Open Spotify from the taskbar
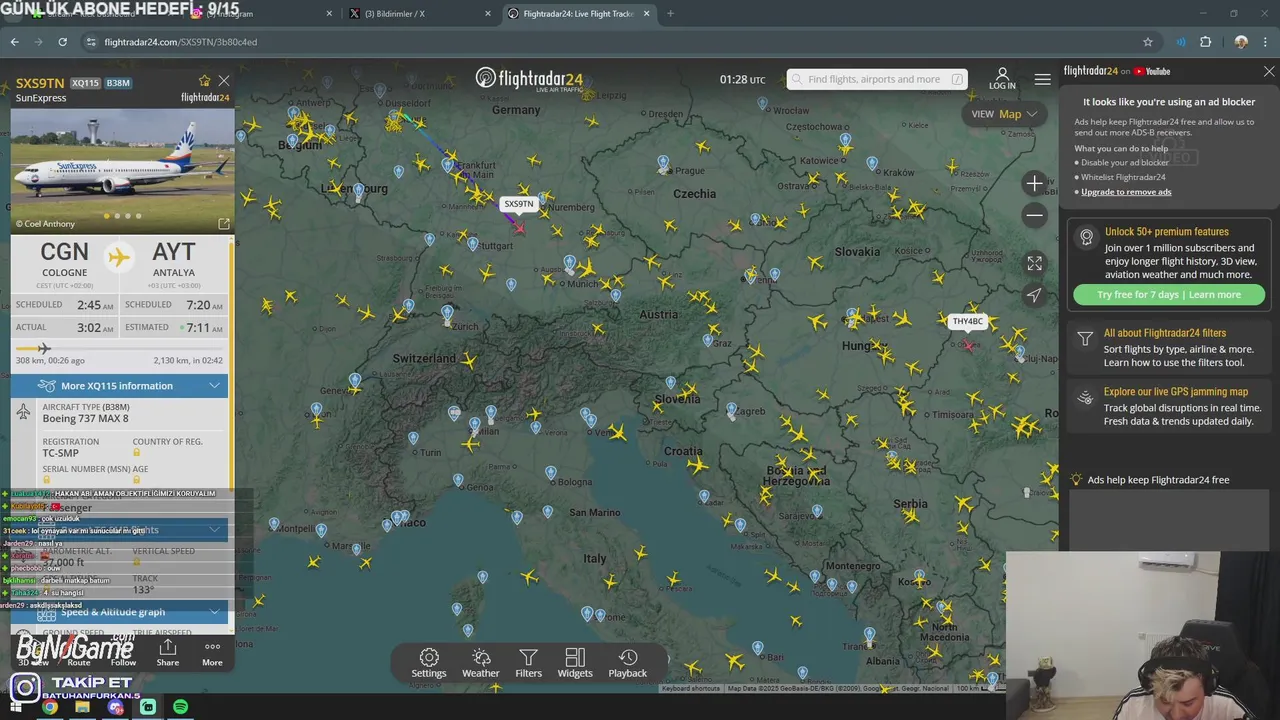 click(180, 707)
